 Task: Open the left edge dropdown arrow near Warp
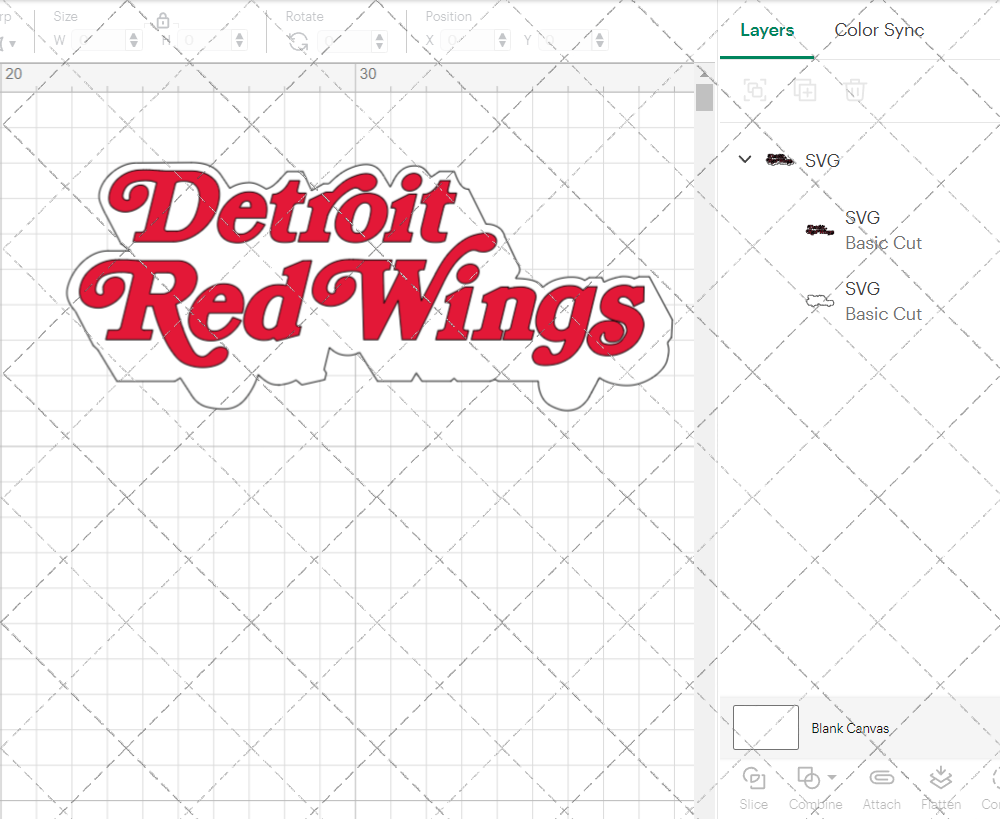13,43
